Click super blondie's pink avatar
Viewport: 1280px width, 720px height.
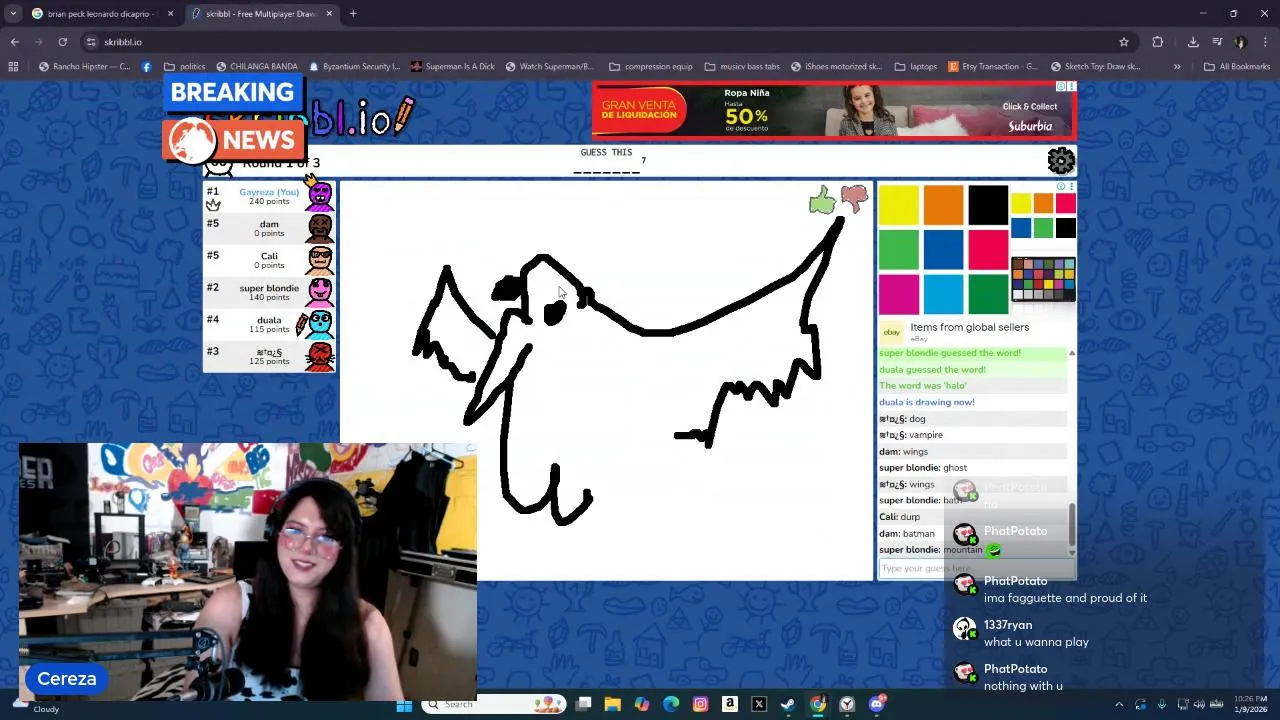point(320,292)
